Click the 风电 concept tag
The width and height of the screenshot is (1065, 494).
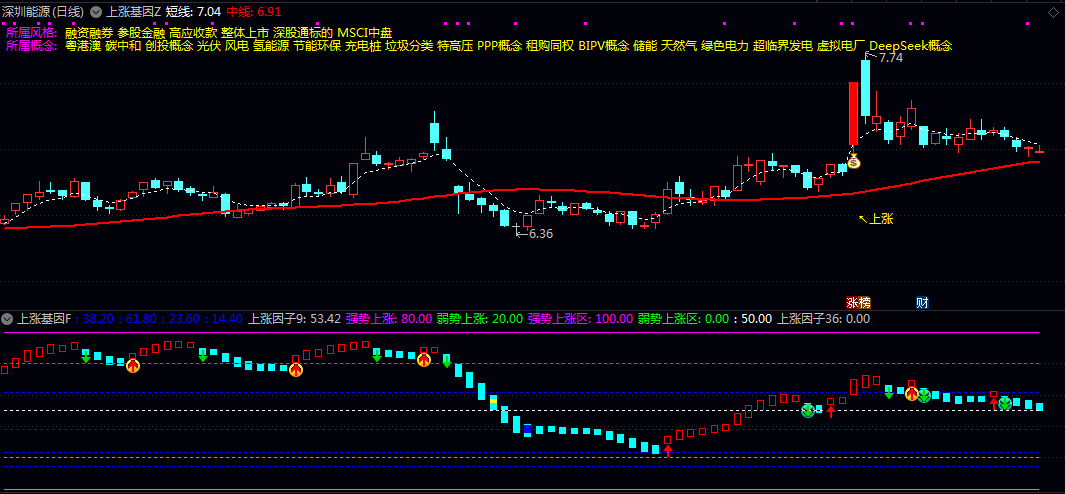[x=237, y=46]
